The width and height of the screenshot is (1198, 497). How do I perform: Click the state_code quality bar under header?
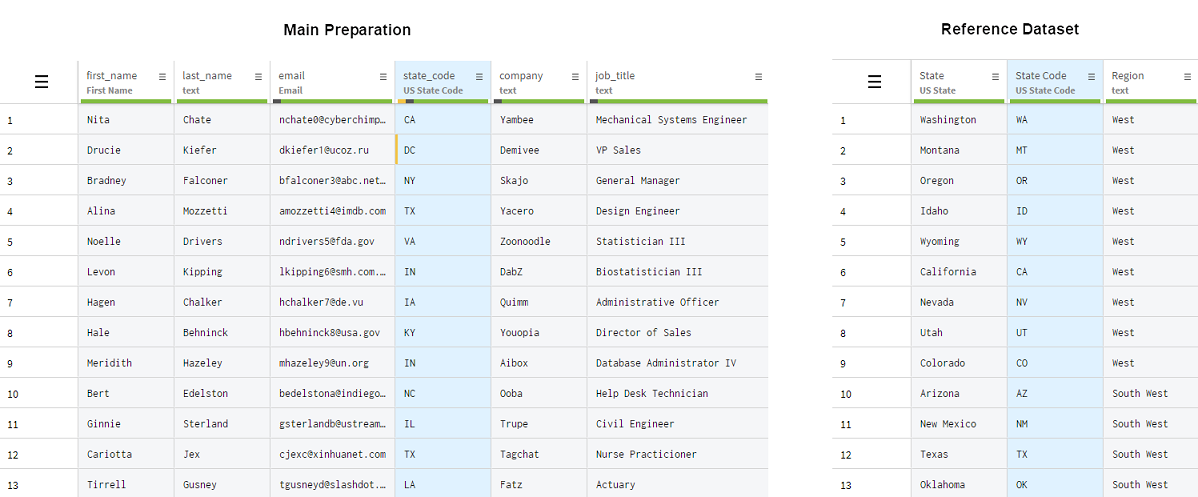(443, 101)
